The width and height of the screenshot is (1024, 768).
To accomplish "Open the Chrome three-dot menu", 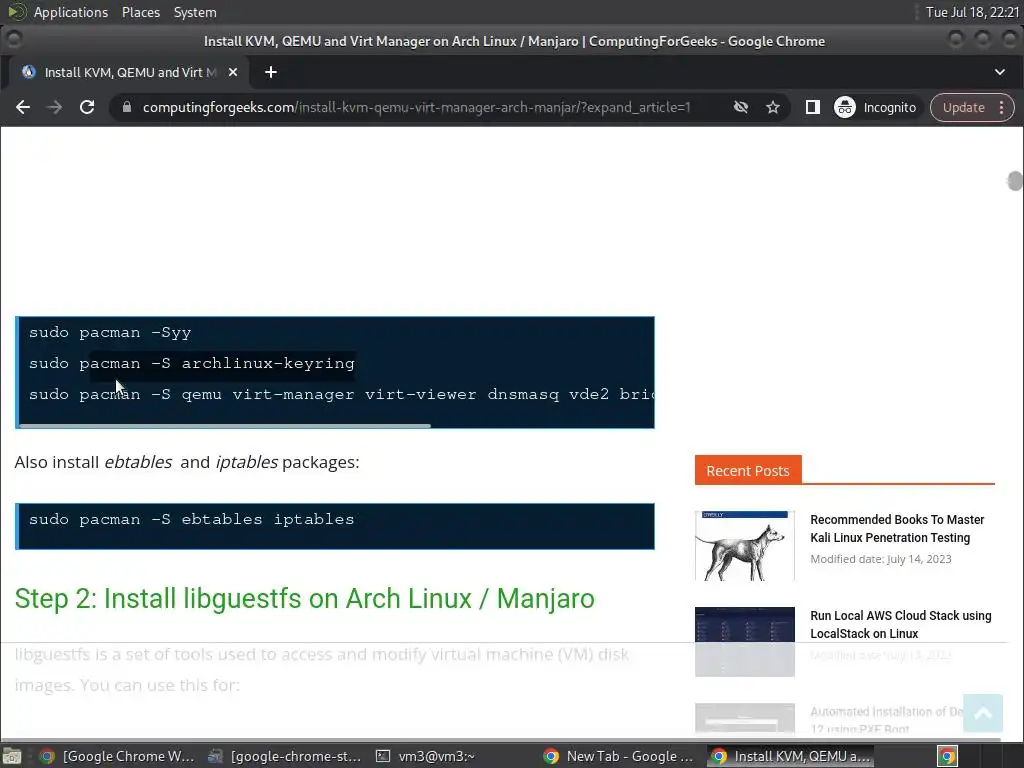I will point(1001,107).
